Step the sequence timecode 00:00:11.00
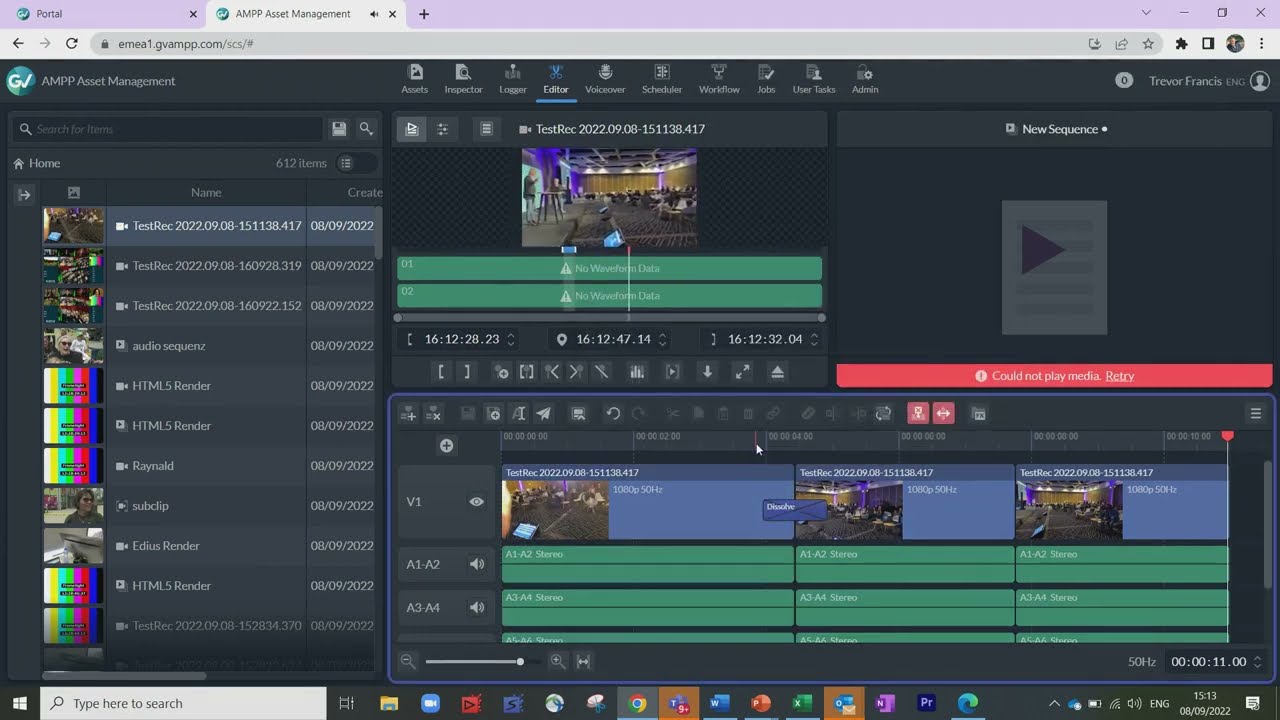1280x720 pixels. coord(1257,662)
